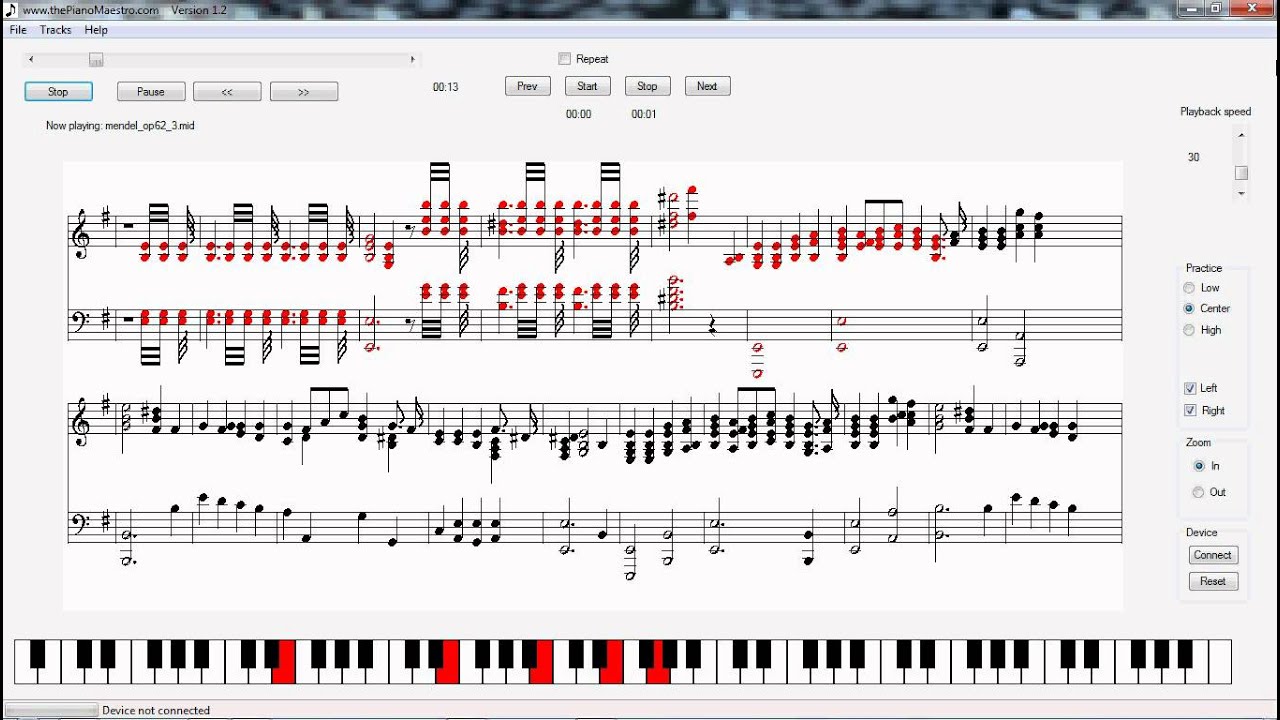1280x720 pixels.
Task: Click the 'Device not connected' status text
Action: click(156, 711)
